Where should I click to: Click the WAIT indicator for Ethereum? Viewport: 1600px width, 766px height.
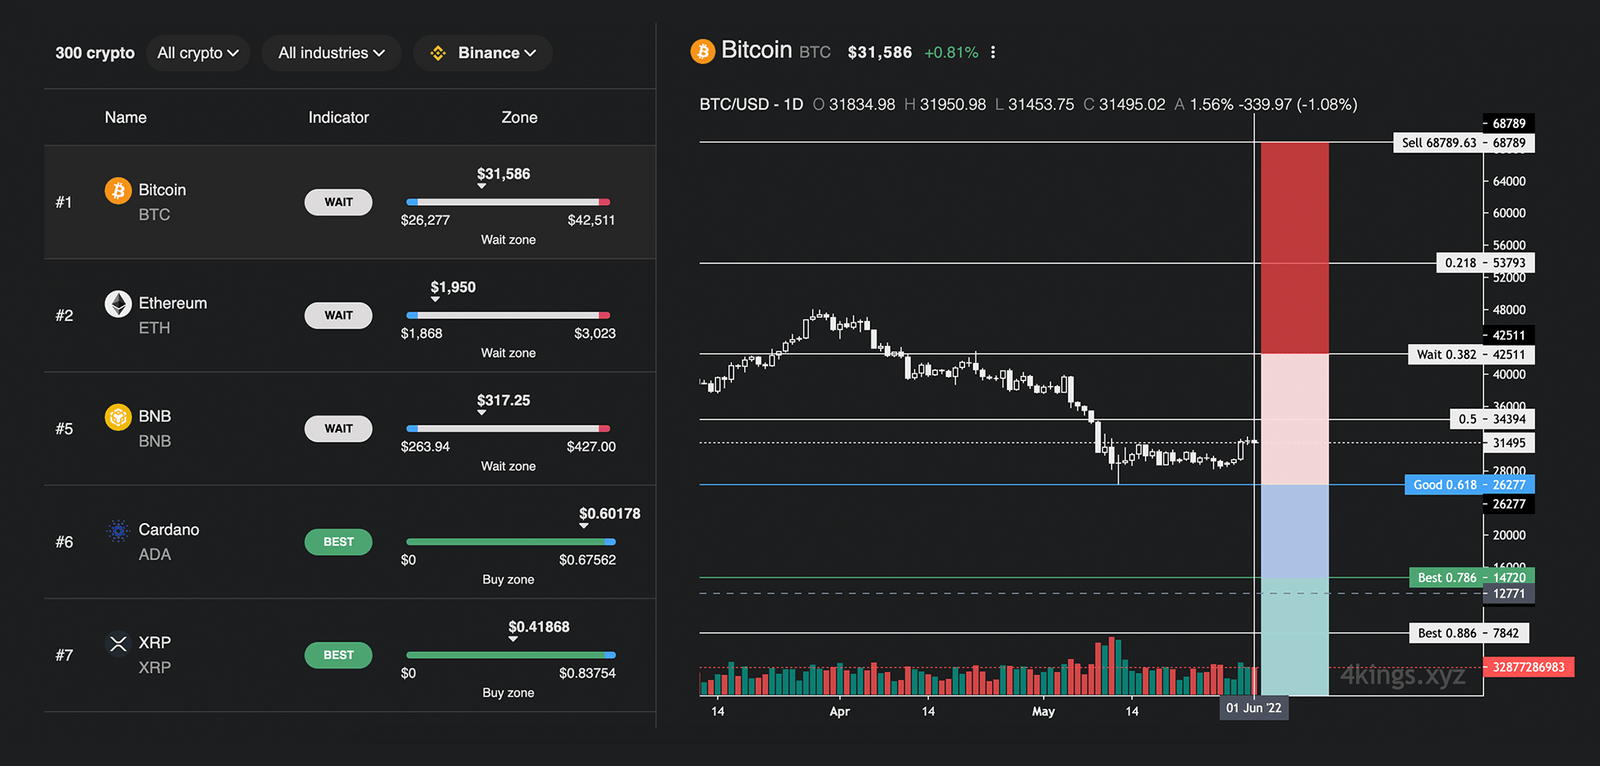(x=338, y=315)
